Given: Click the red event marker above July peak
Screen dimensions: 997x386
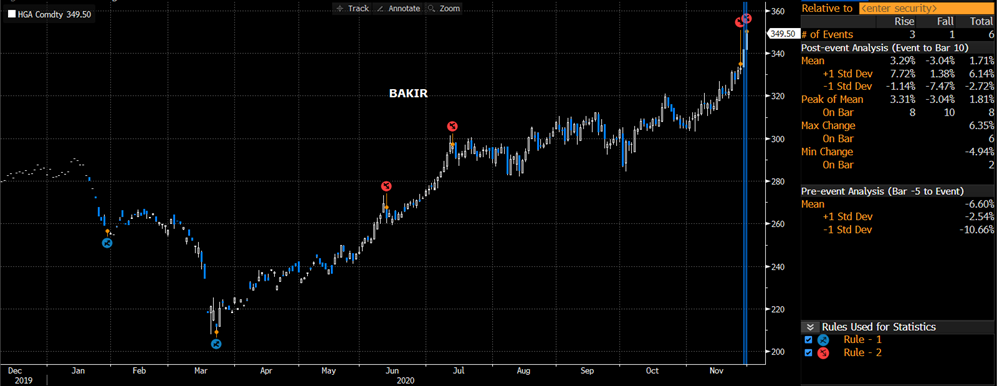Looking at the screenshot, I should point(452,126).
